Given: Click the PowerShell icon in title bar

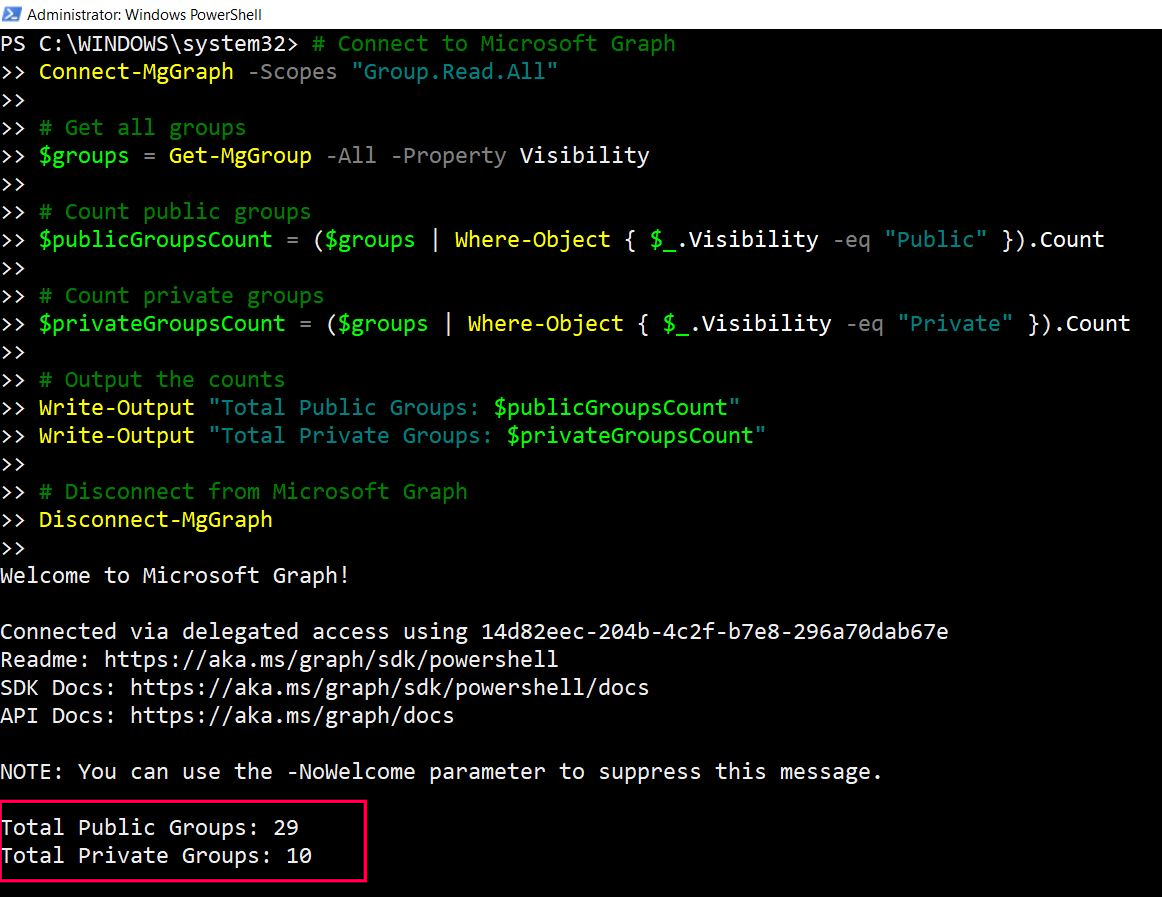Looking at the screenshot, I should coord(12,15).
